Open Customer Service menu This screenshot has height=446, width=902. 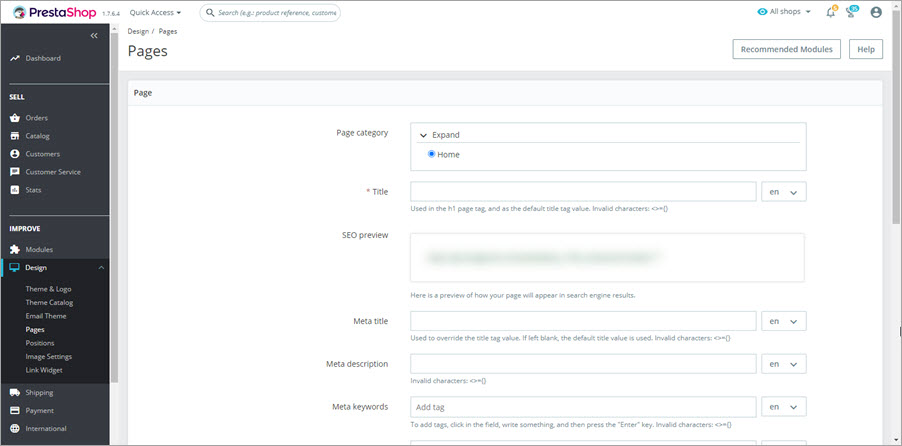tap(55, 172)
